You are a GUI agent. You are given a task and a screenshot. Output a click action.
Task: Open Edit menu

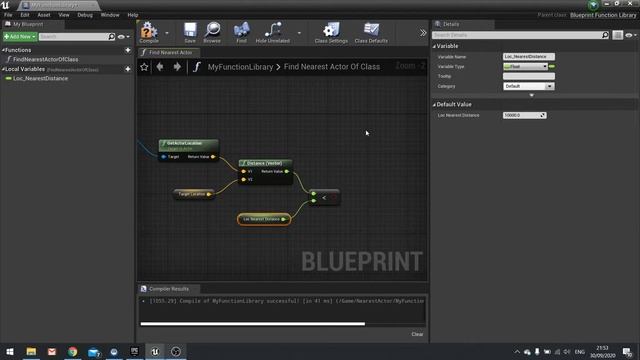tap(25, 15)
